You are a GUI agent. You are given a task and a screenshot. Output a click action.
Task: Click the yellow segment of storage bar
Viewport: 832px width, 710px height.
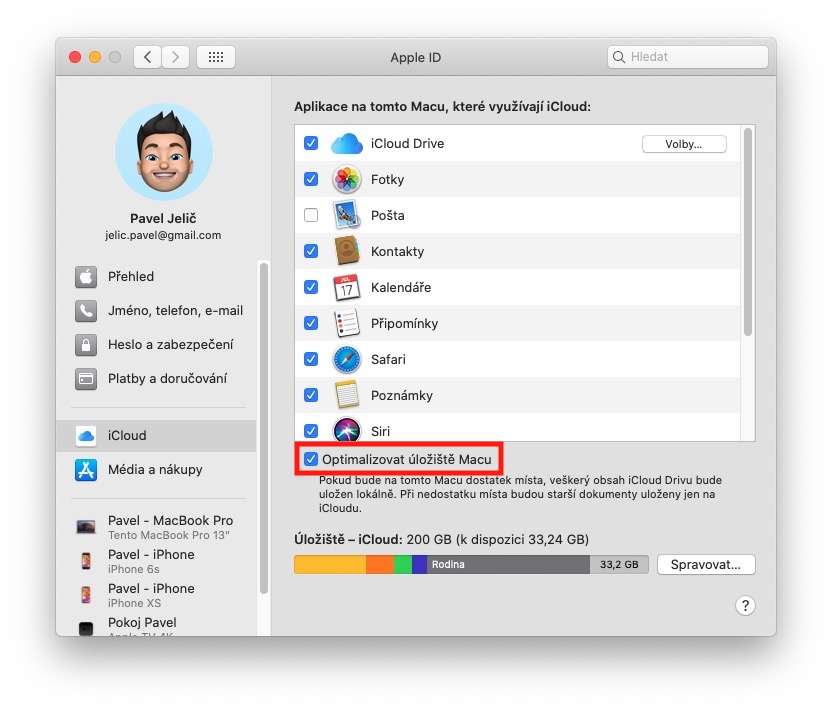click(x=330, y=565)
